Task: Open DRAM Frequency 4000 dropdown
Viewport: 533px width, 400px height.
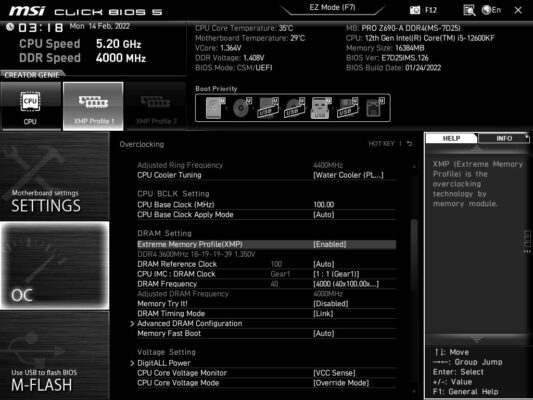Action: click(346, 284)
